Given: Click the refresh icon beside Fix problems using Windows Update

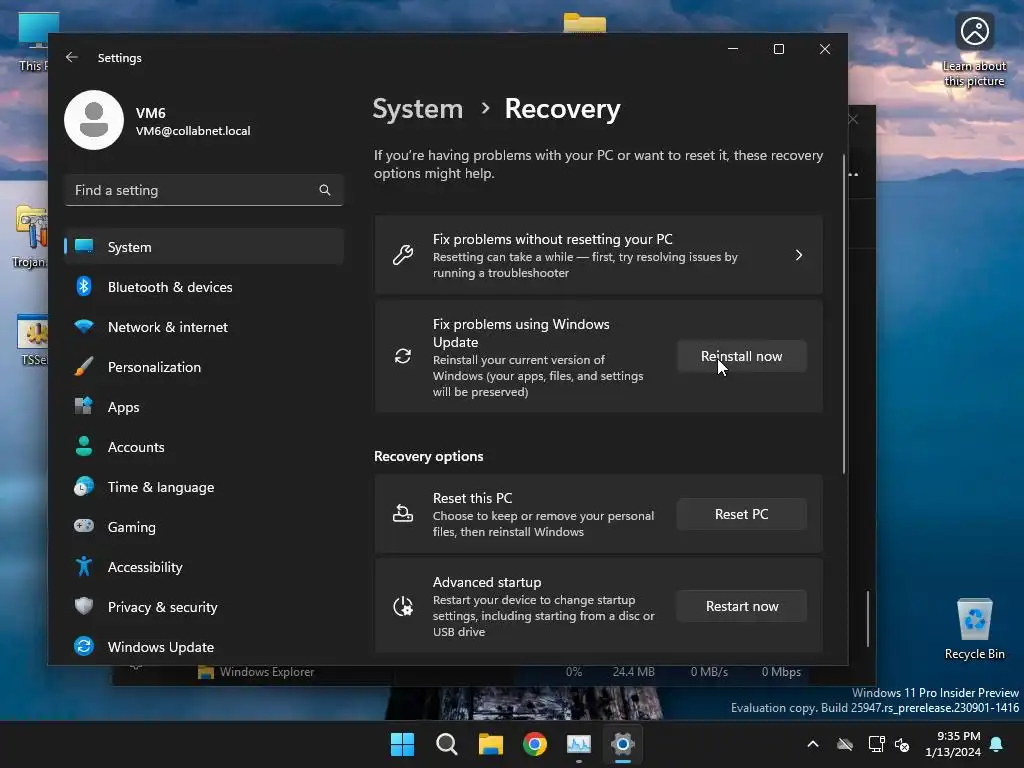Looking at the screenshot, I should pos(403,356).
